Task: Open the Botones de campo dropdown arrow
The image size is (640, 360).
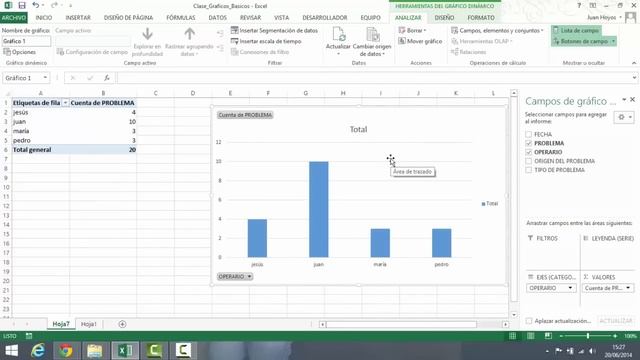Action: tap(613, 41)
